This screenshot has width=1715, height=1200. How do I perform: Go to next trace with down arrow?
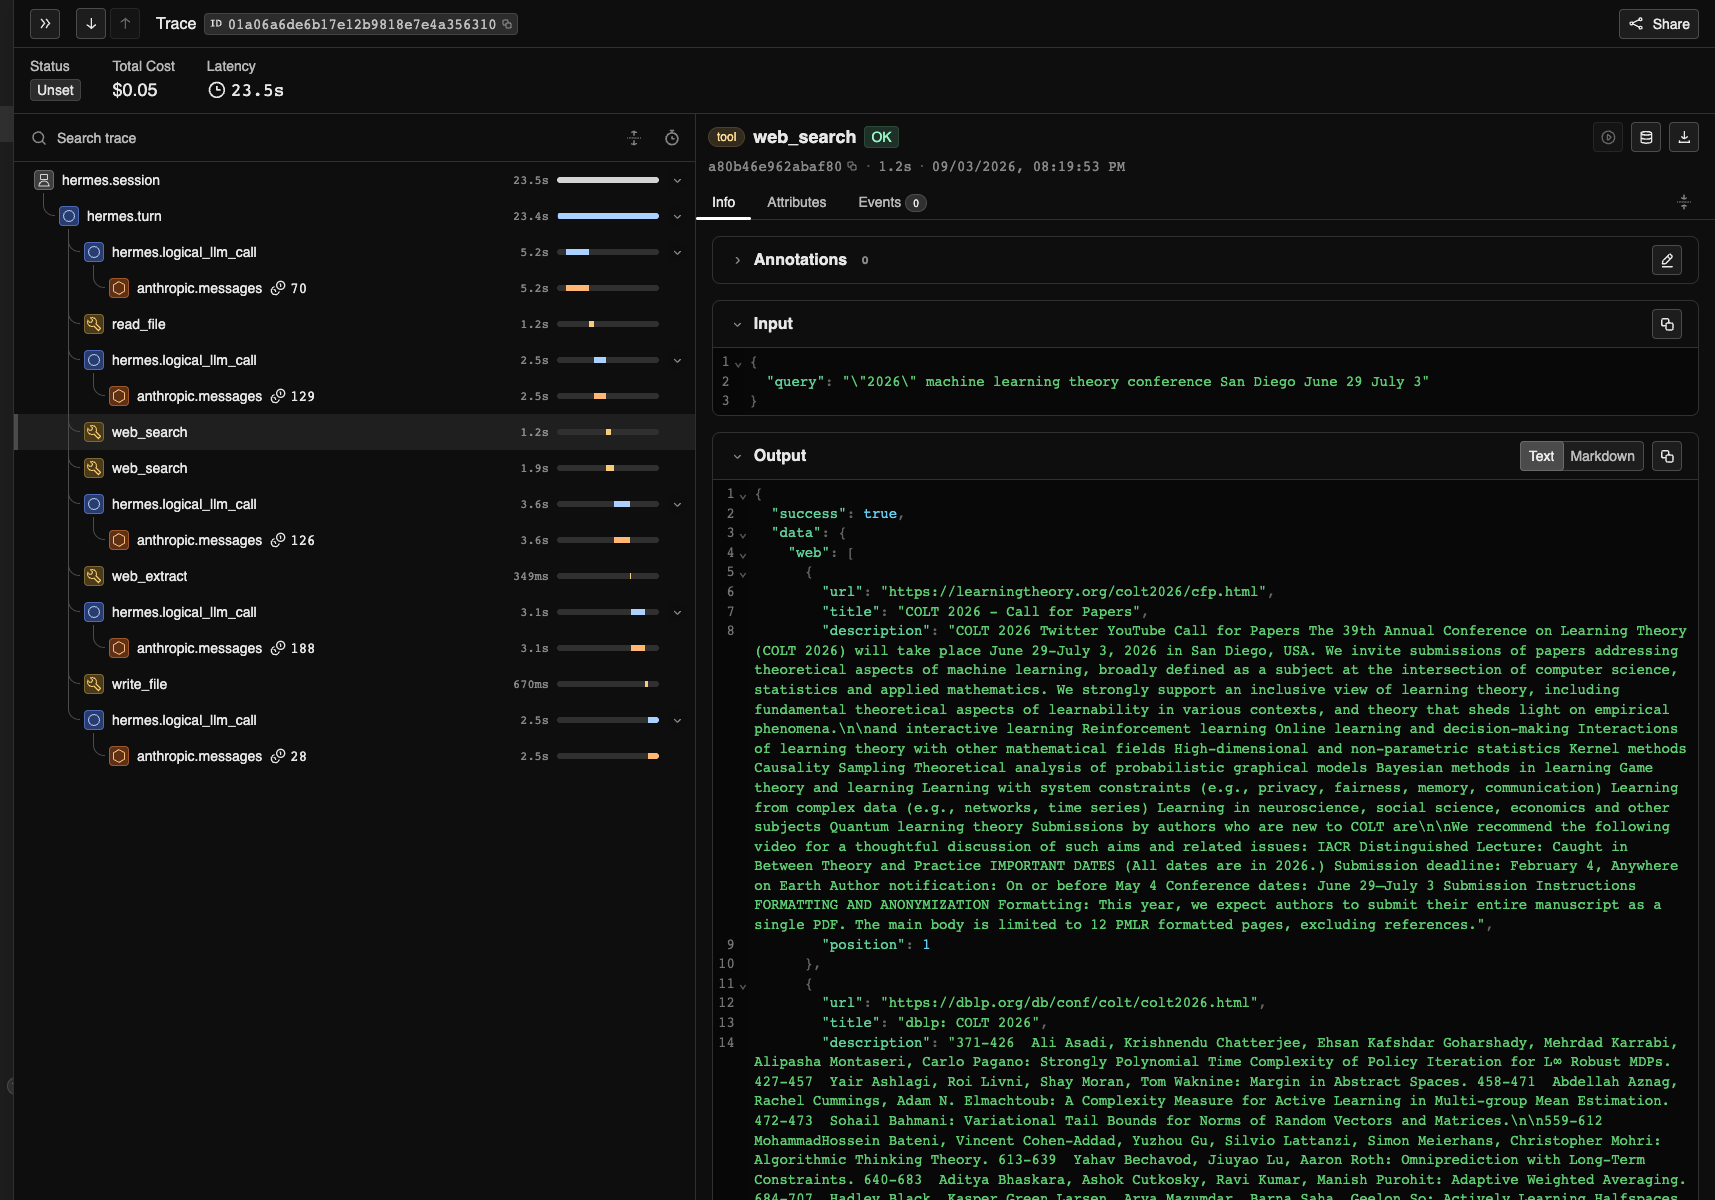tap(91, 24)
